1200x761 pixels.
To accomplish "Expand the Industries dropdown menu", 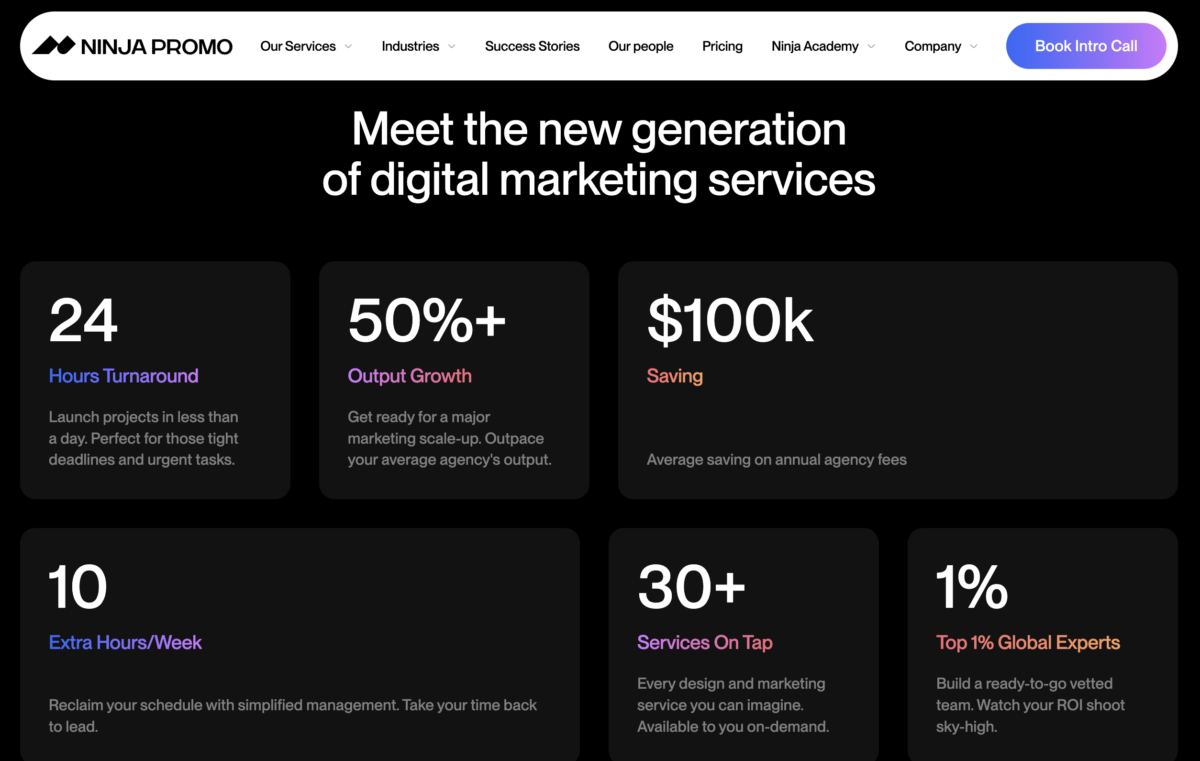I will pos(451,46).
